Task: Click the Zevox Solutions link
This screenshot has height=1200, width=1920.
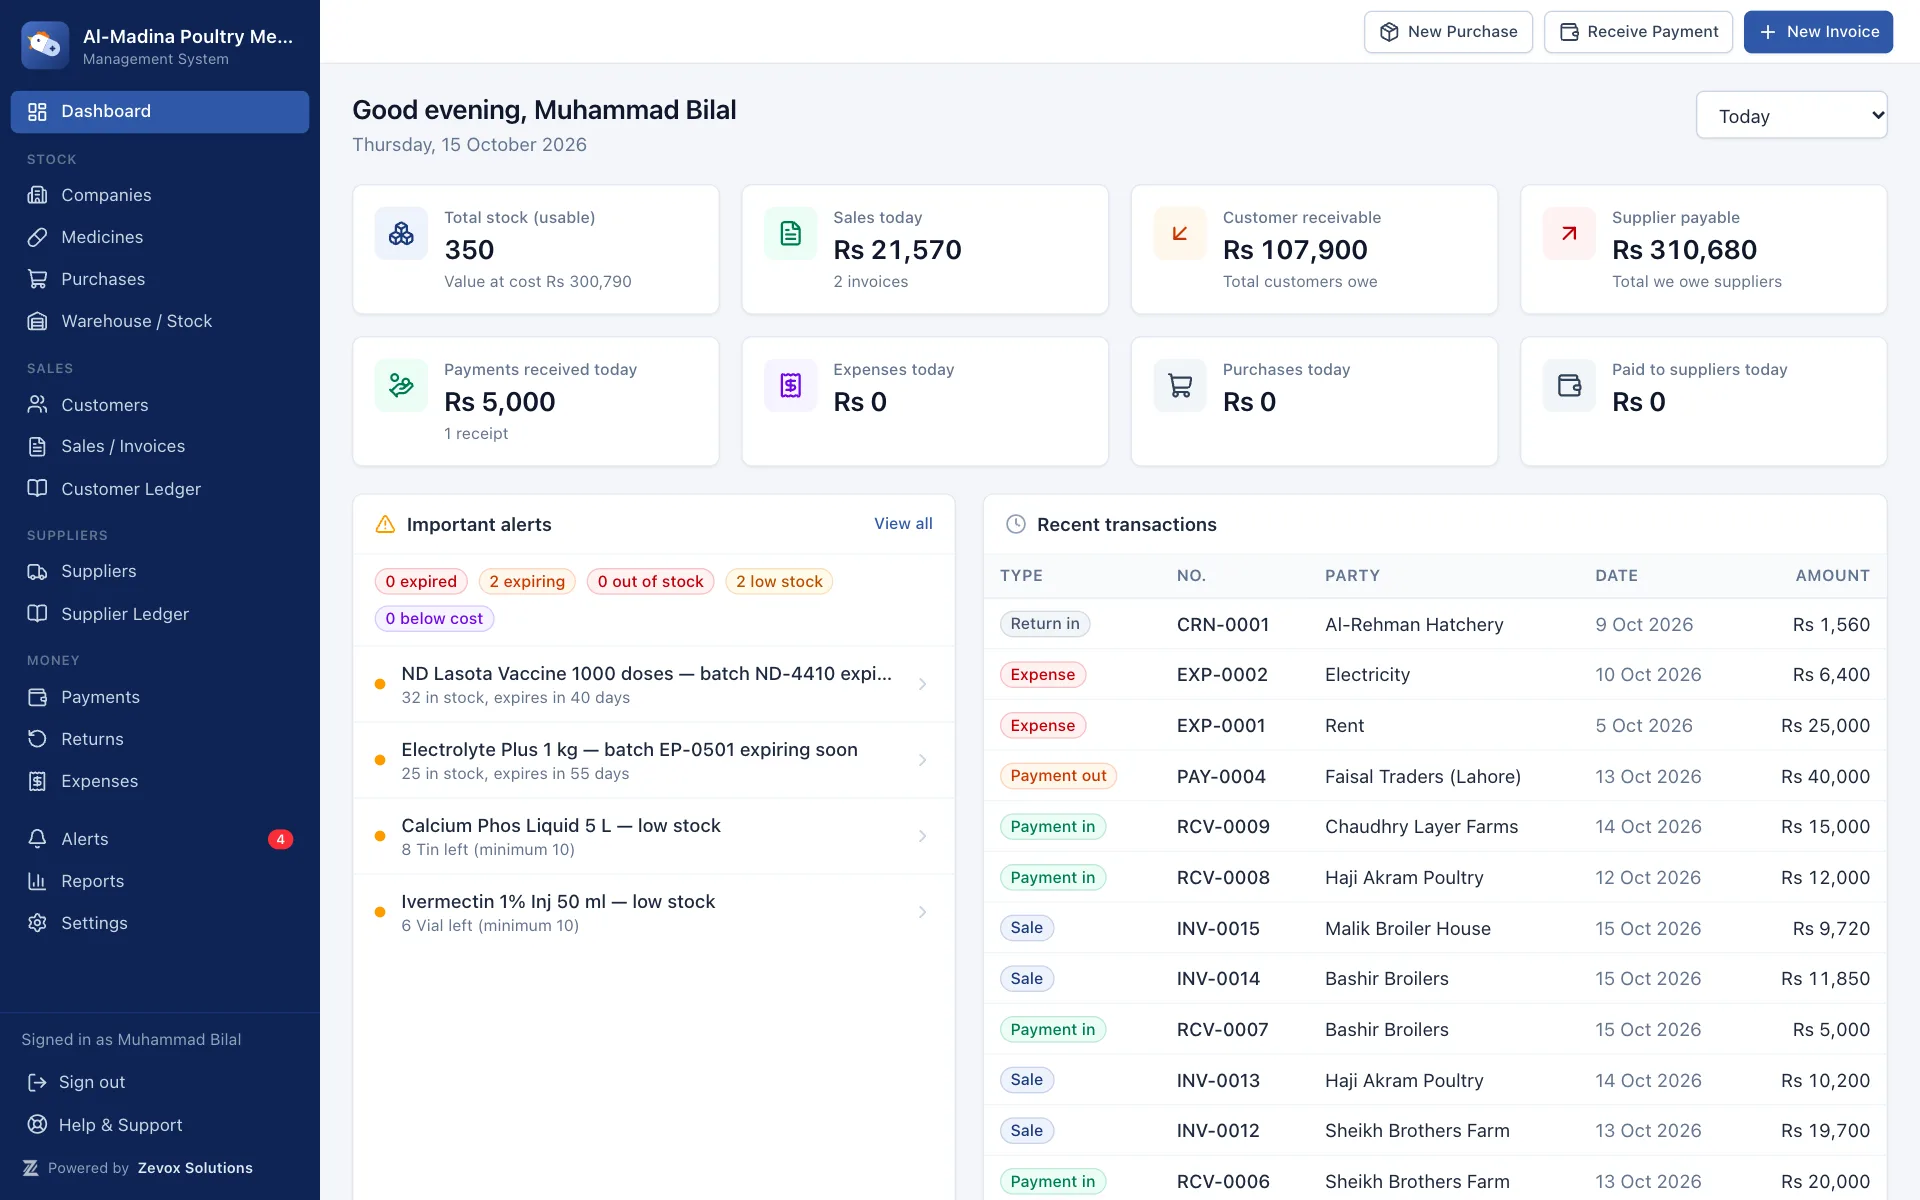Action: point(195,1168)
